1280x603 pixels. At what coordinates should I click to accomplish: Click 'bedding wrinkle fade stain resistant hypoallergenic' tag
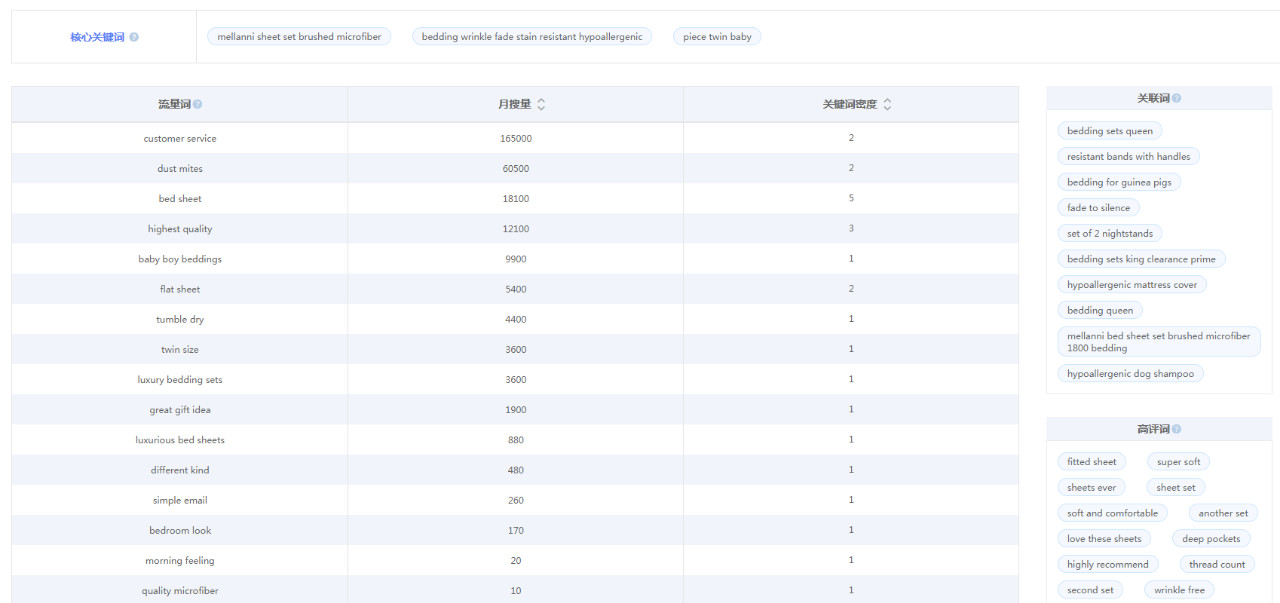[x=532, y=37]
